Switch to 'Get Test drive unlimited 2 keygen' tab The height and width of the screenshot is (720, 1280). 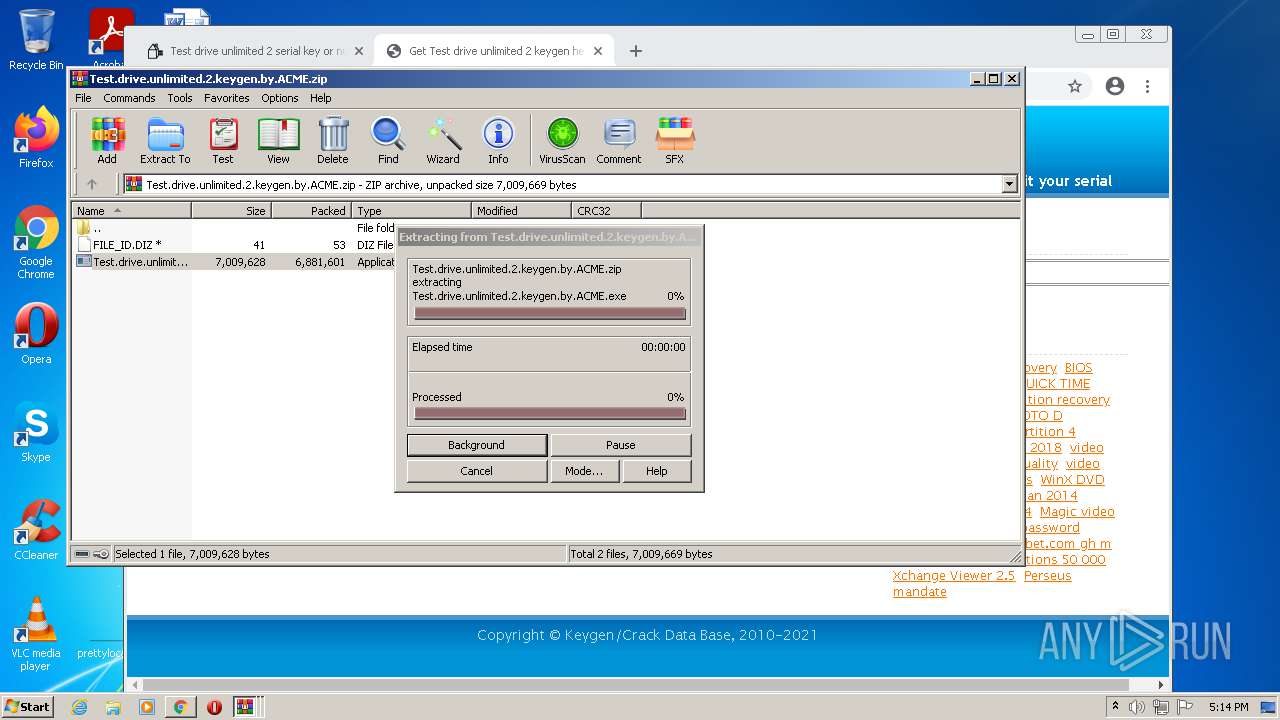pyautogui.click(x=495, y=51)
